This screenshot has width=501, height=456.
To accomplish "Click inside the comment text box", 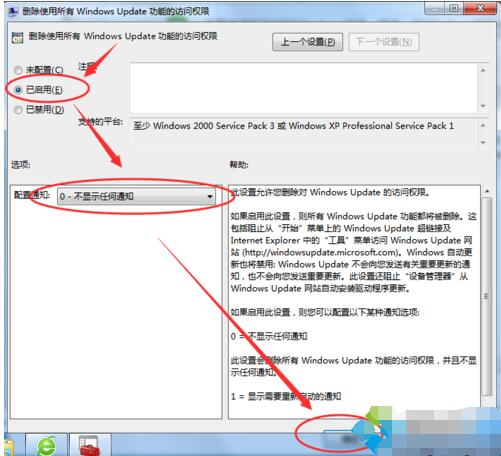I will click(304, 88).
